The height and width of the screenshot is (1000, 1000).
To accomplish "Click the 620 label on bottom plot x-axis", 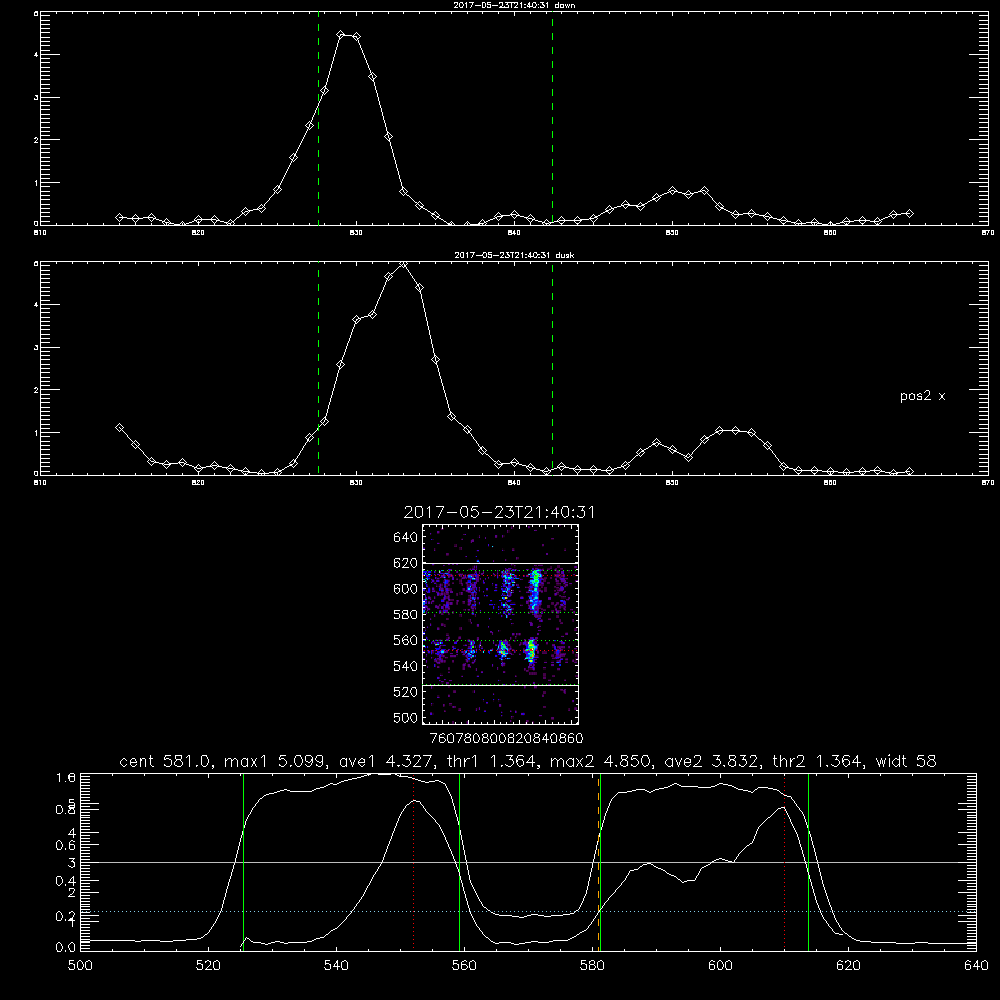I will click(848, 966).
